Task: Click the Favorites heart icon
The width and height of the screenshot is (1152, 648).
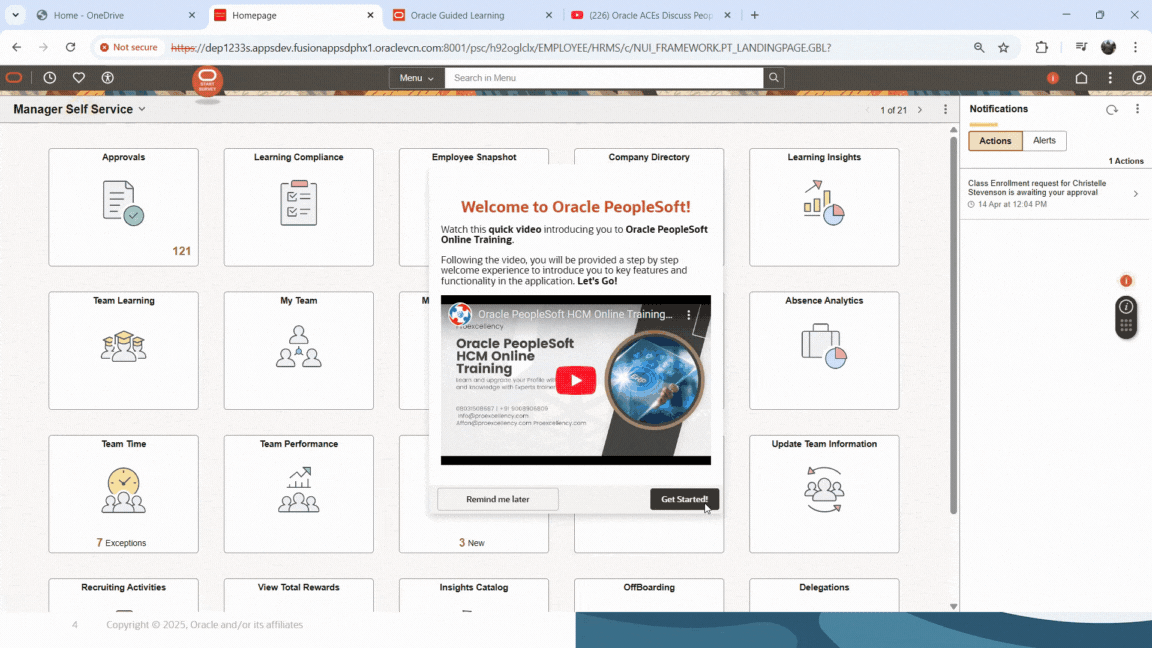Action: pyautogui.click(x=79, y=78)
